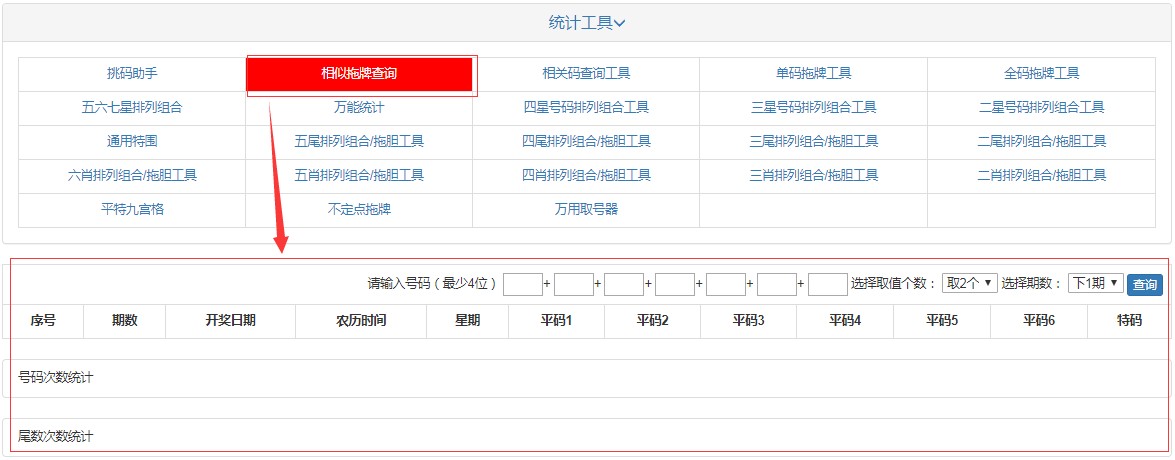This screenshot has width=1175, height=460.
Task: Open 三尾排列组合/拖胆工具
Action: click(x=813, y=141)
